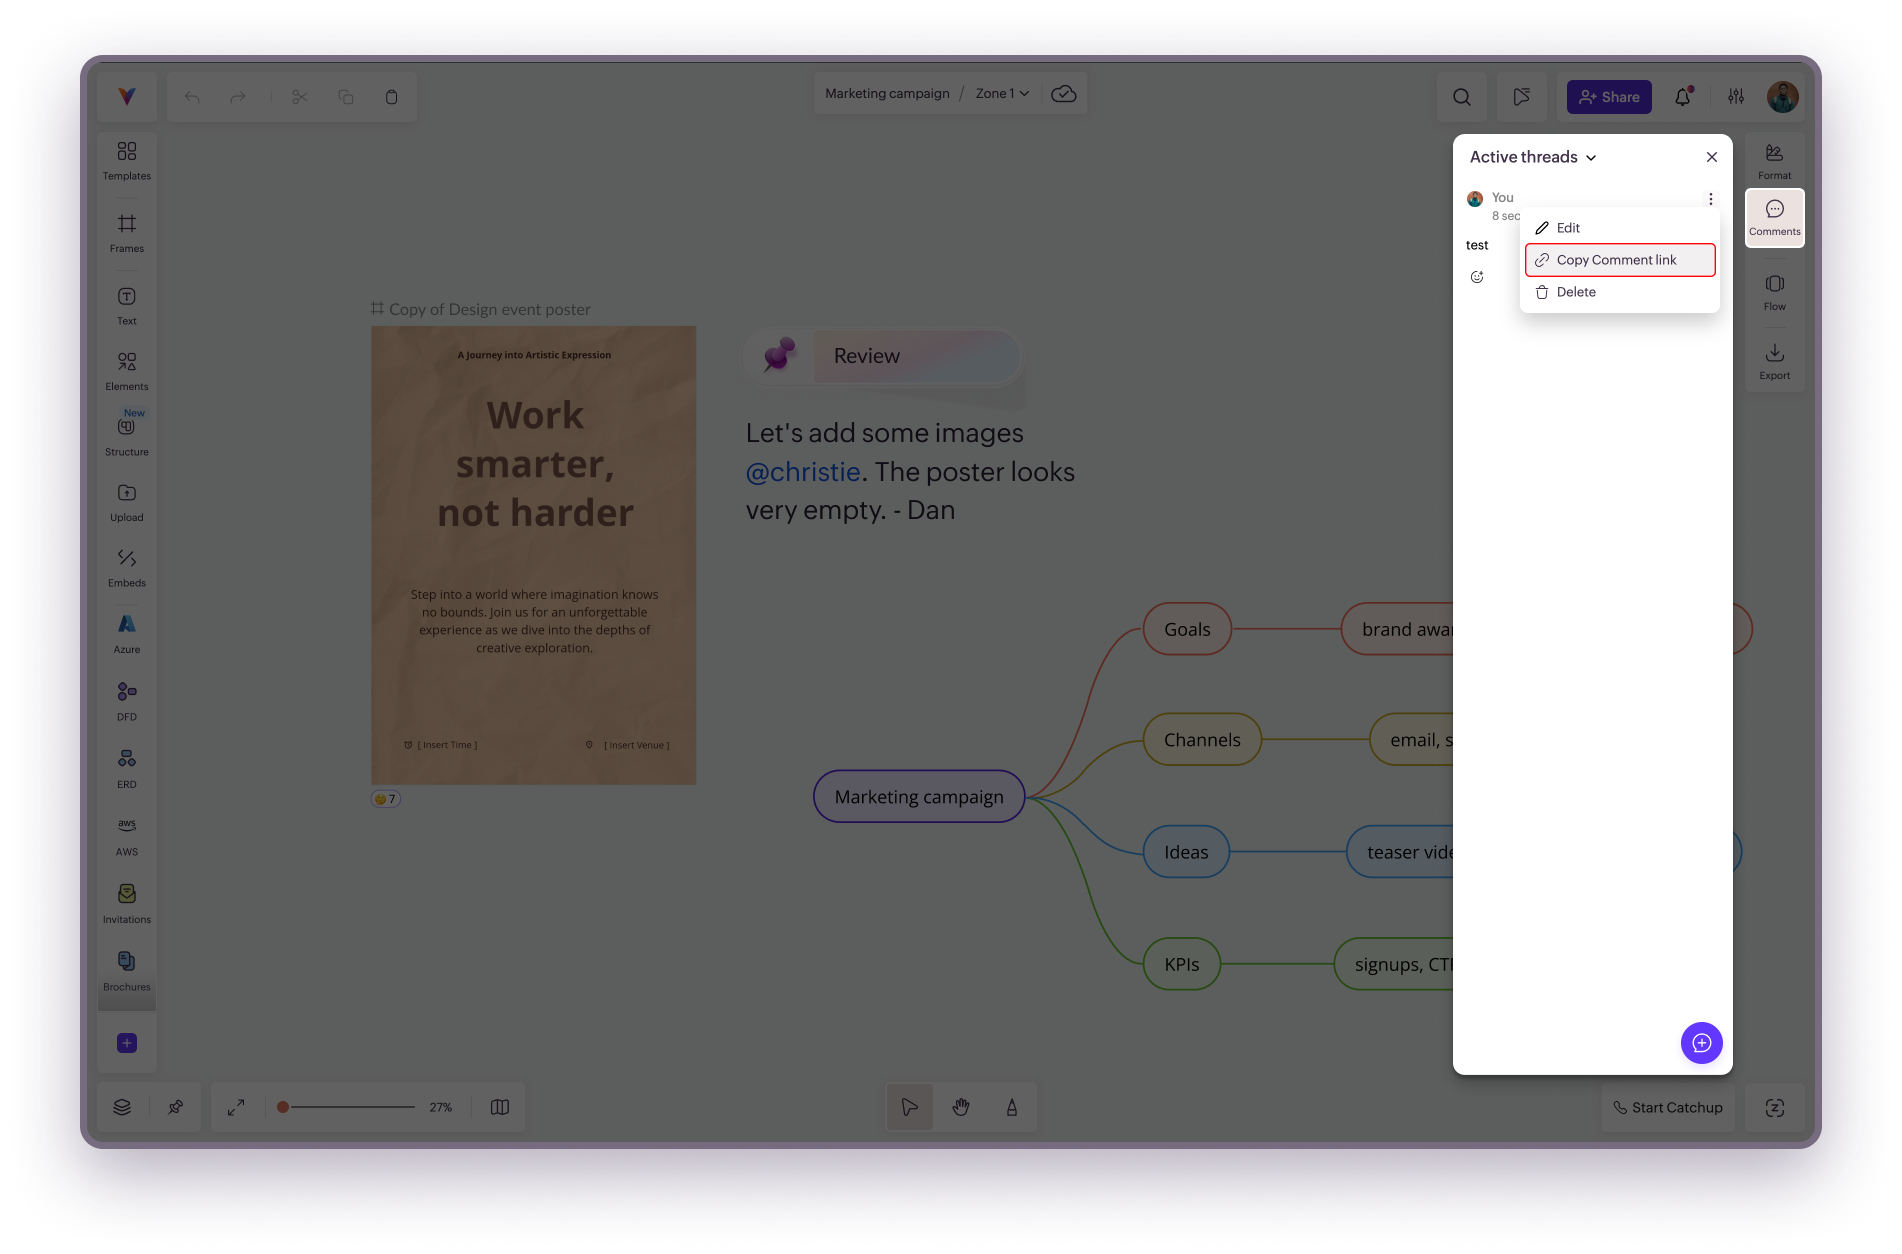Select the Frames tool

point(126,232)
